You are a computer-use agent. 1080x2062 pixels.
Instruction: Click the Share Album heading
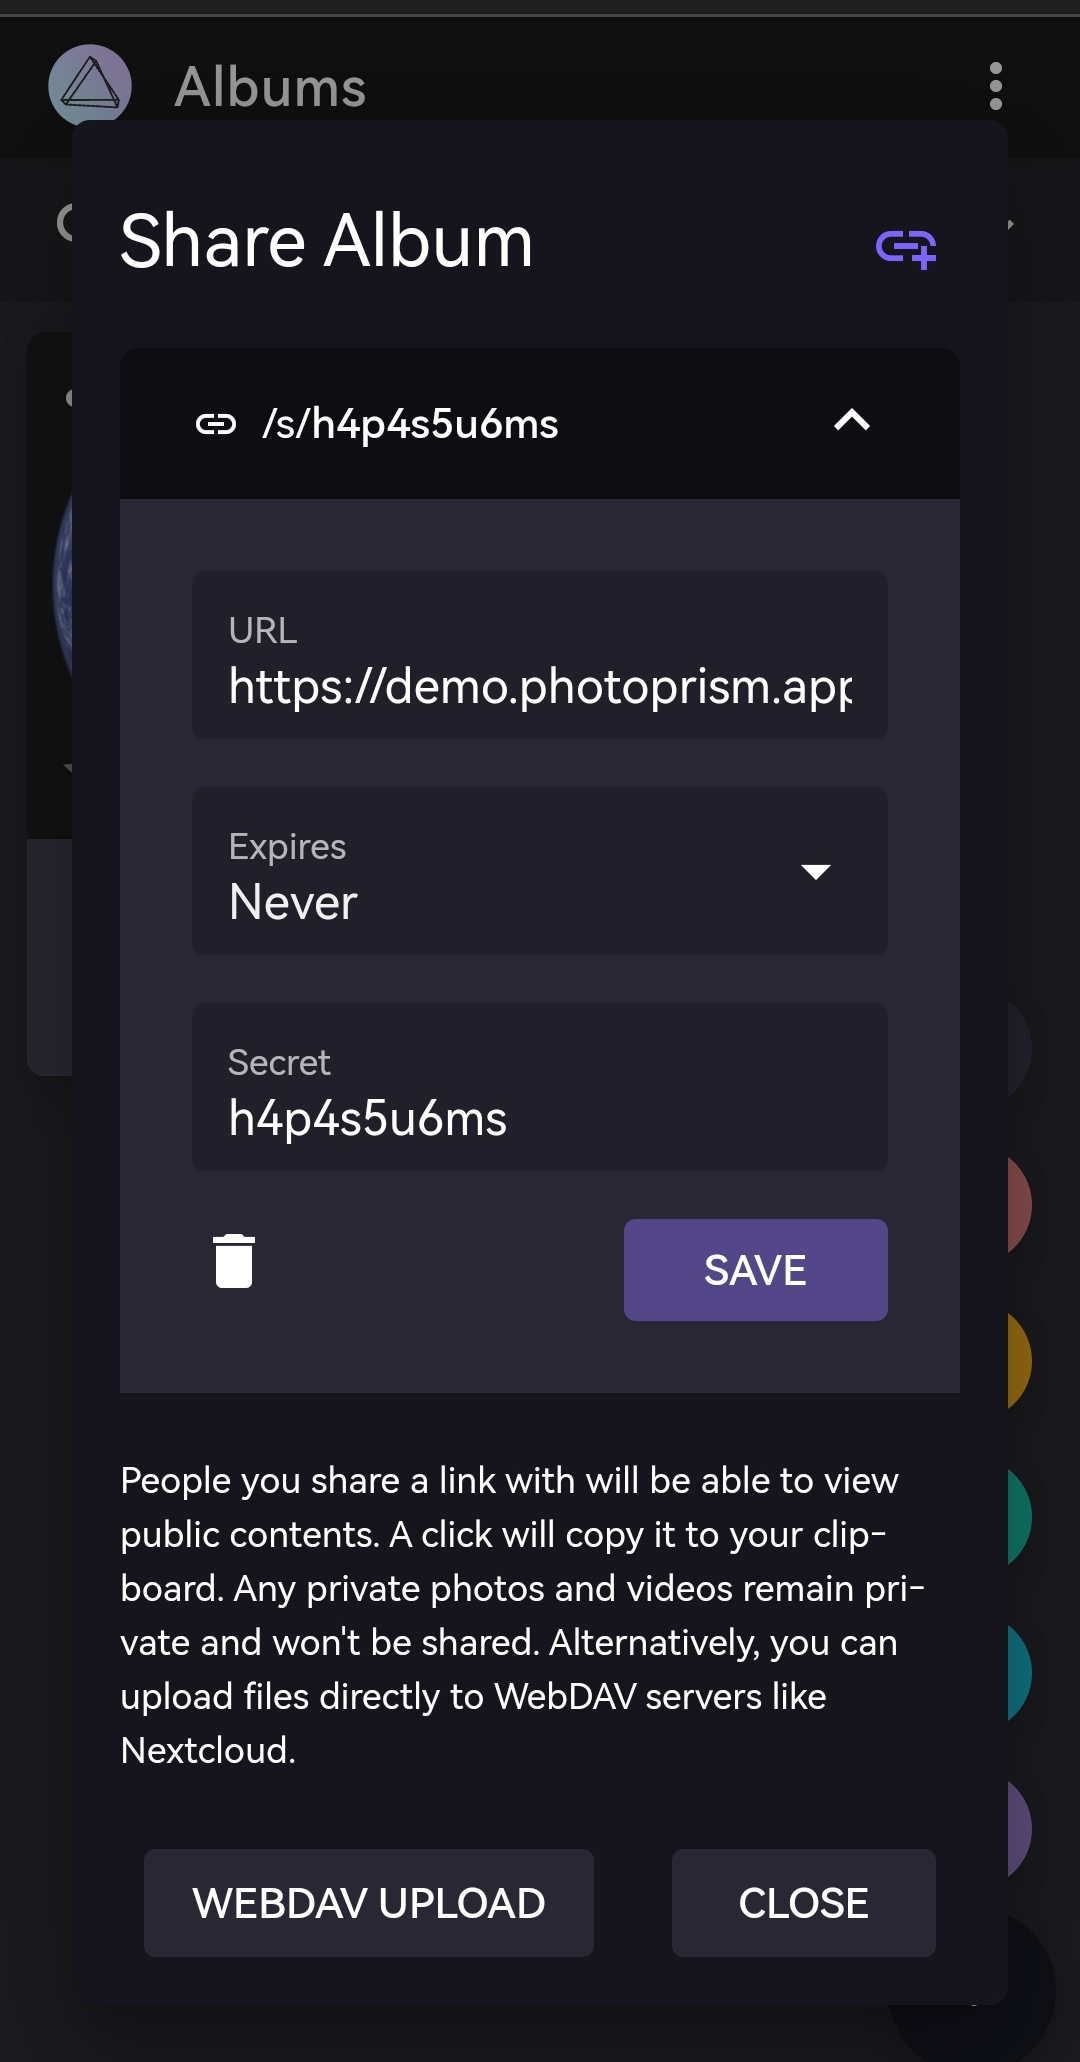pyautogui.click(x=327, y=240)
